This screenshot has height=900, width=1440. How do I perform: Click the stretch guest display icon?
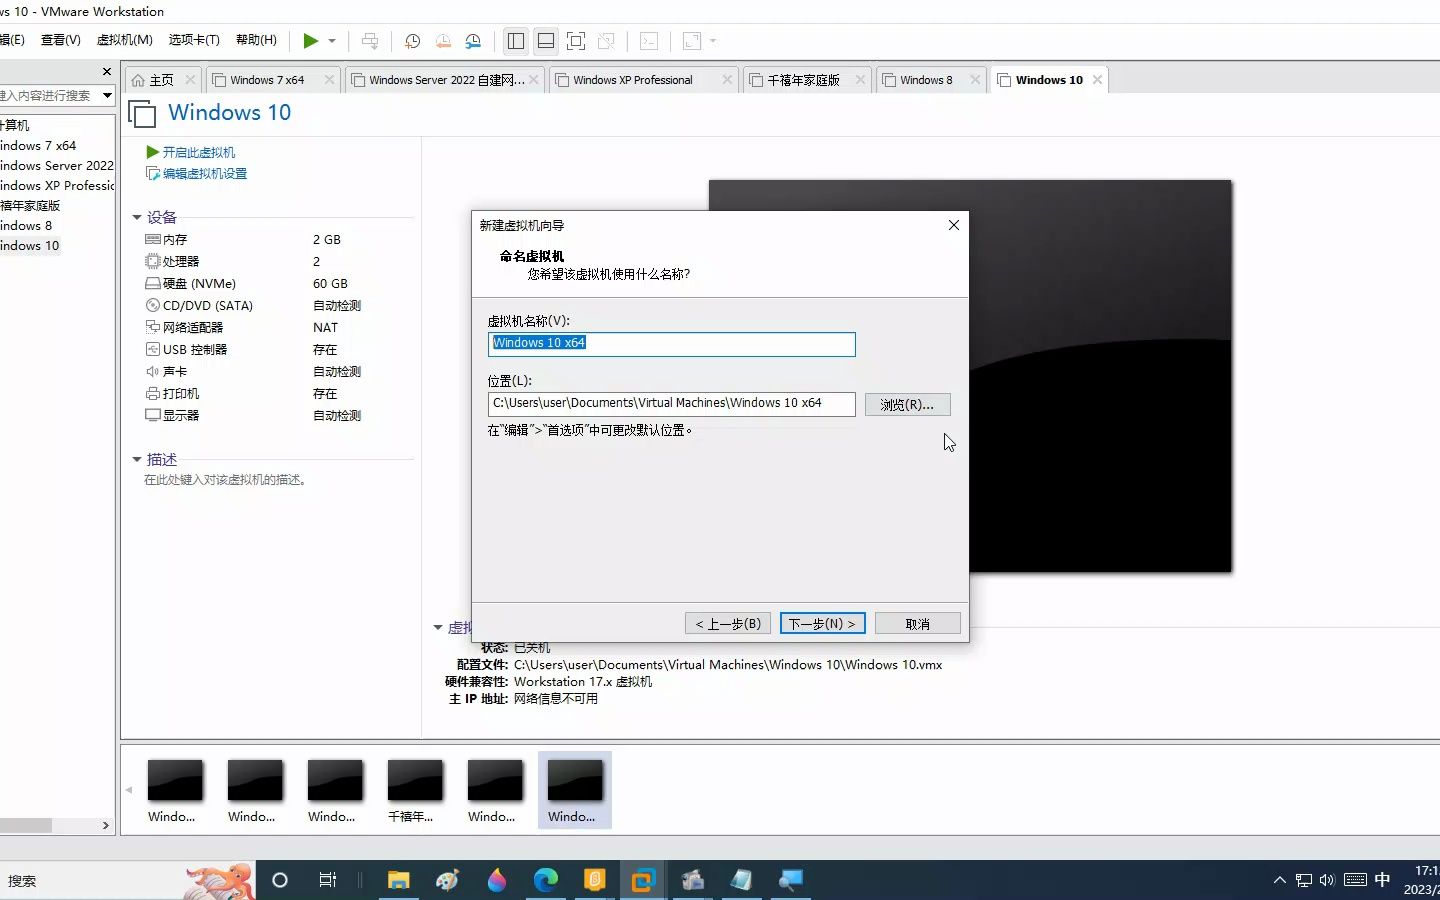tap(692, 41)
